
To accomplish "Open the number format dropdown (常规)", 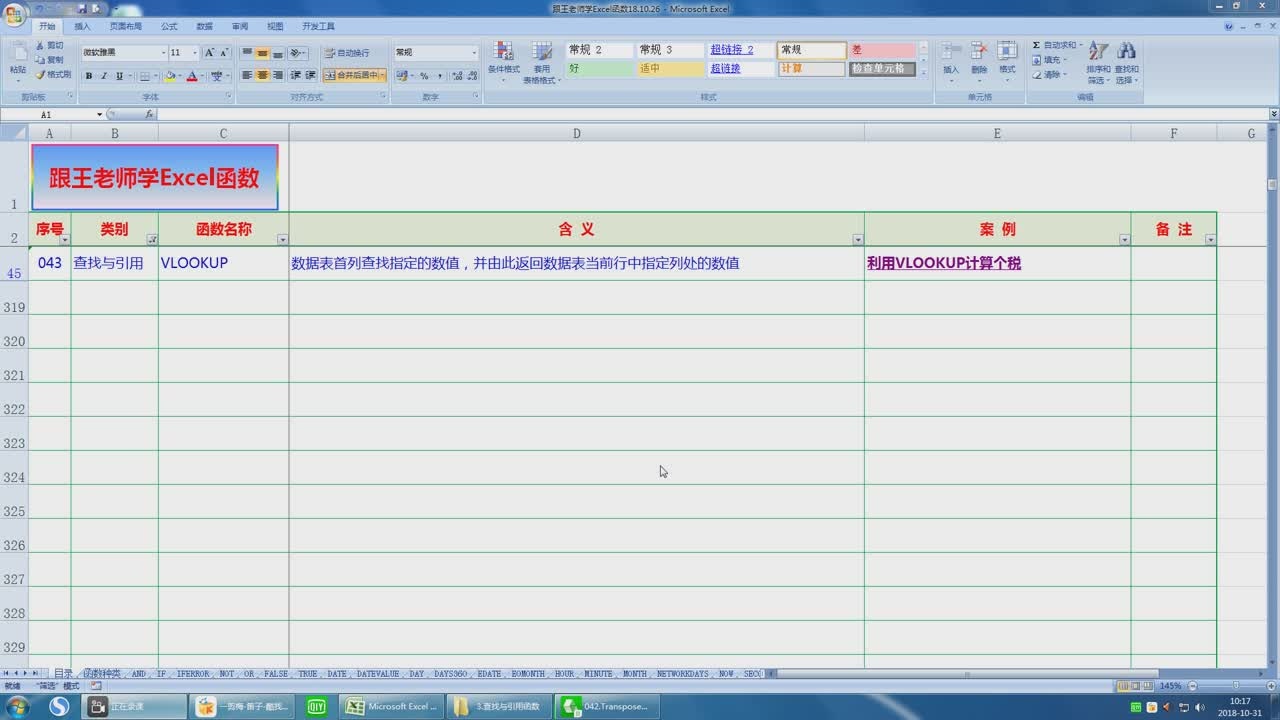I will (x=474, y=52).
